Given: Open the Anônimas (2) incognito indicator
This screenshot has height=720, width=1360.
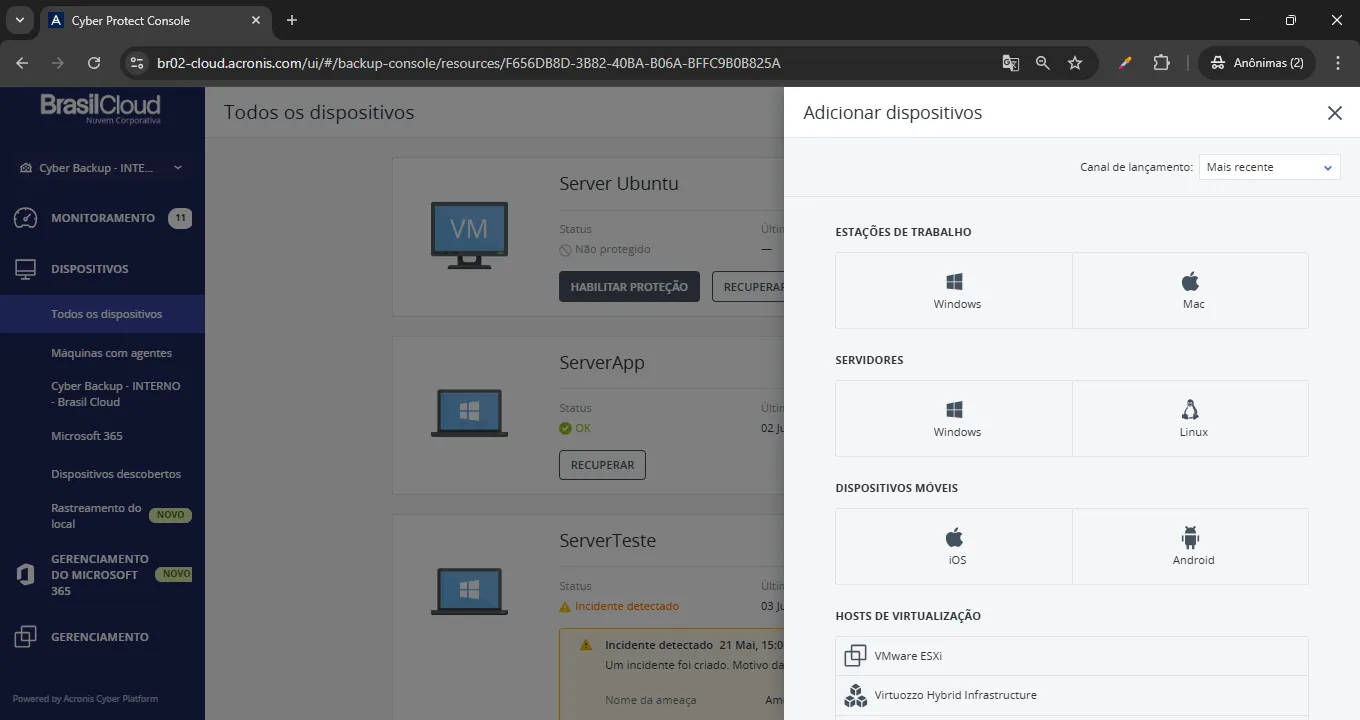Looking at the screenshot, I should pos(1257,63).
